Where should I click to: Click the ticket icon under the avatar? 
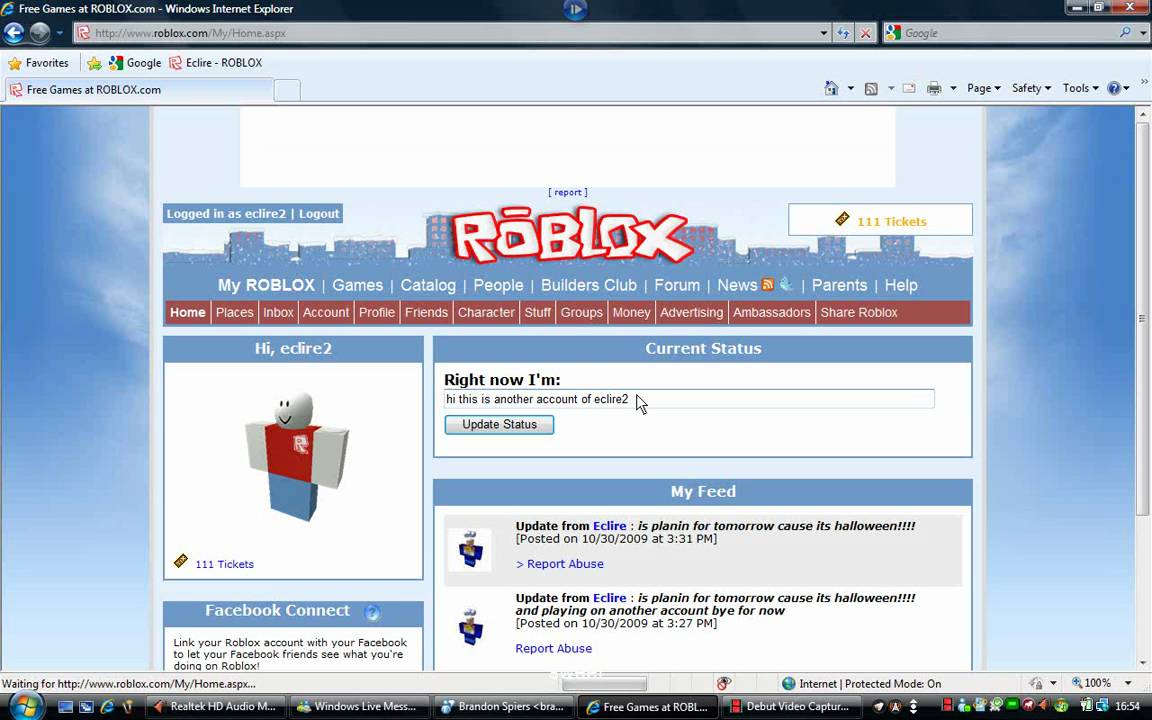tap(180, 561)
